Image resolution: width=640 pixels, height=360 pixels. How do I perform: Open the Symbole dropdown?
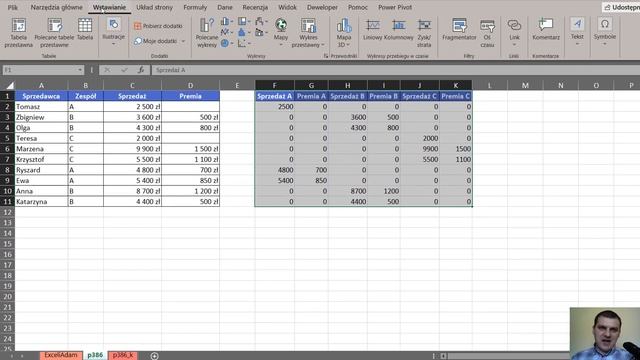604,32
